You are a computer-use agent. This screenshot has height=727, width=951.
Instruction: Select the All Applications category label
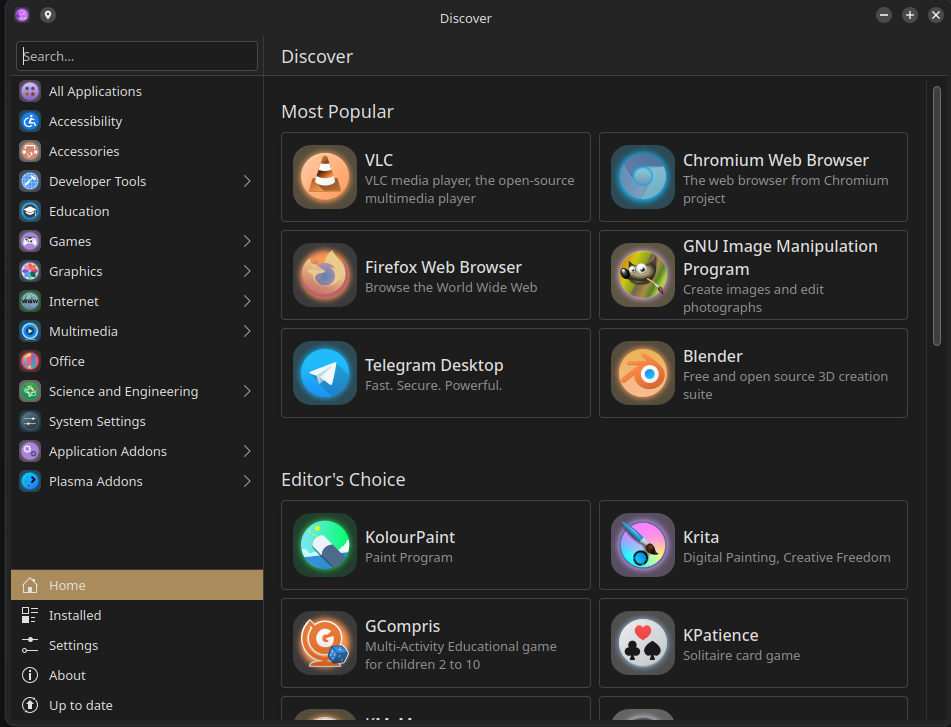[95, 92]
